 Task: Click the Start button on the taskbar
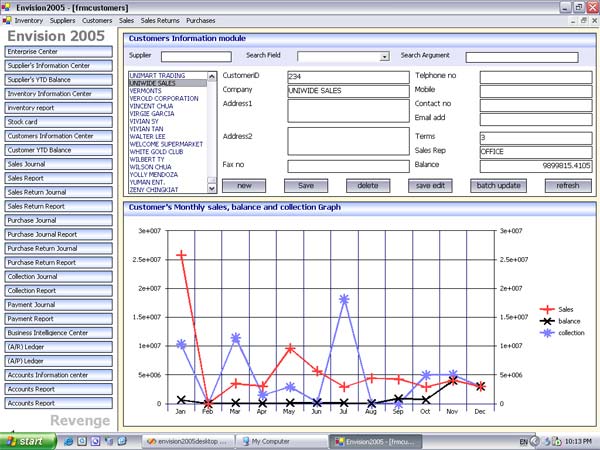point(24,441)
